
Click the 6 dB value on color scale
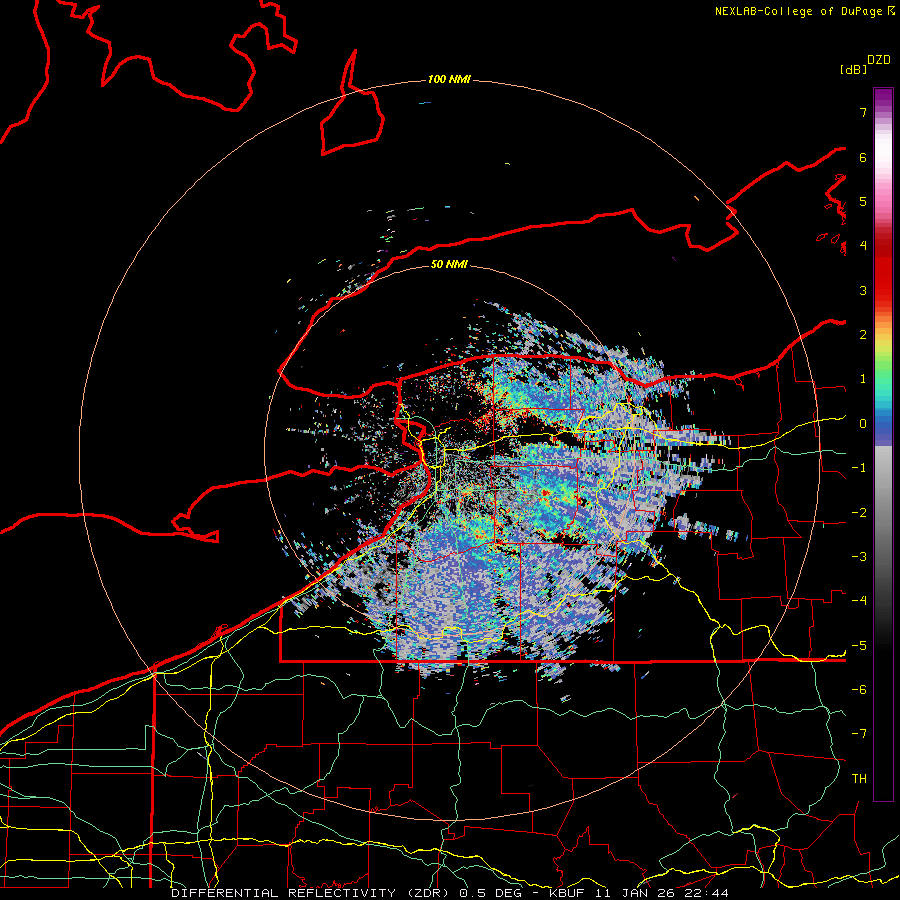pos(863,157)
